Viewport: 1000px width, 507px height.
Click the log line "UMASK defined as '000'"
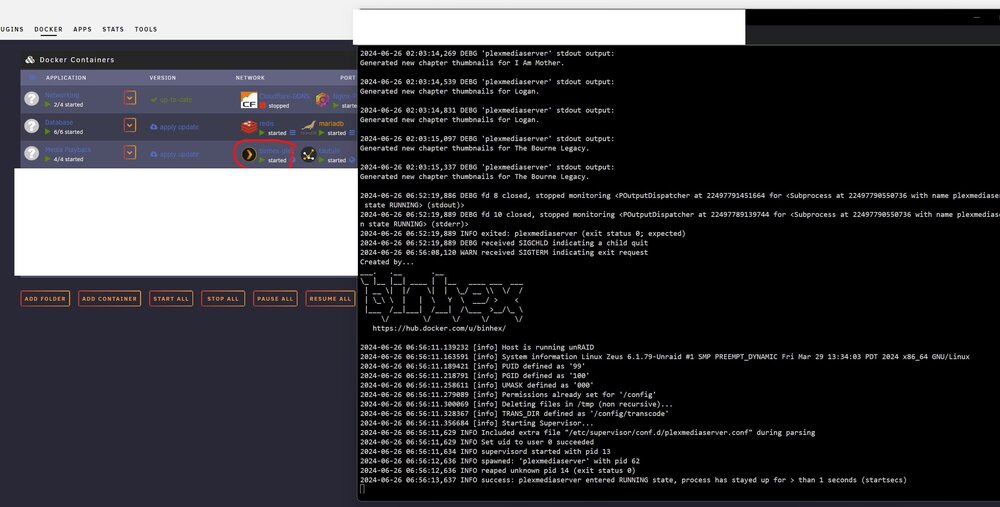click(476, 385)
